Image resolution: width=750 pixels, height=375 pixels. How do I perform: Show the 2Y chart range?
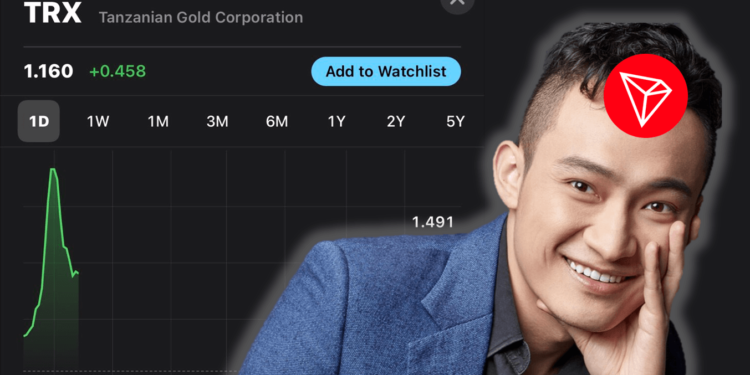tap(396, 121)
